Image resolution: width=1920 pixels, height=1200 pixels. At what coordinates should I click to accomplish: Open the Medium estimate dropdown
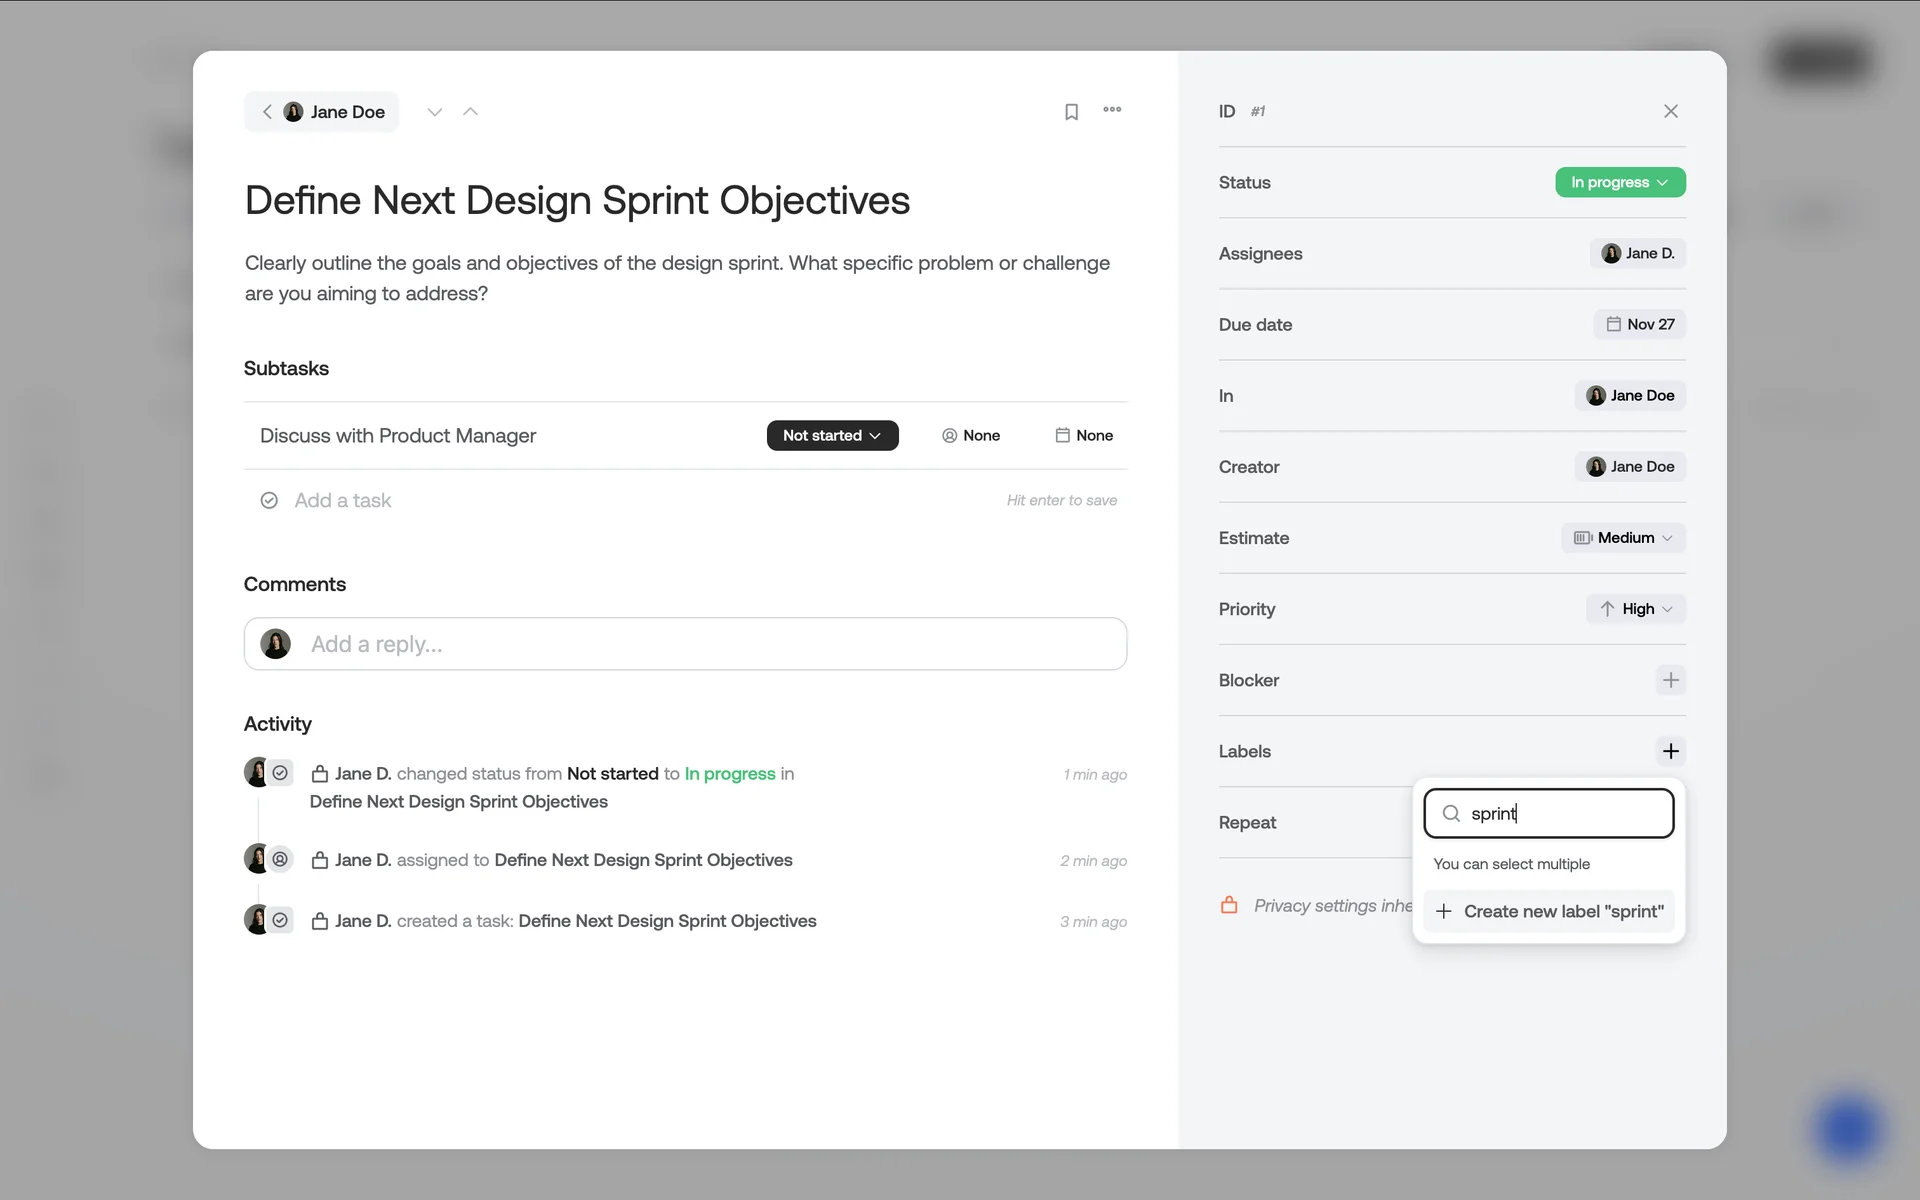(x=1623, y=538)
